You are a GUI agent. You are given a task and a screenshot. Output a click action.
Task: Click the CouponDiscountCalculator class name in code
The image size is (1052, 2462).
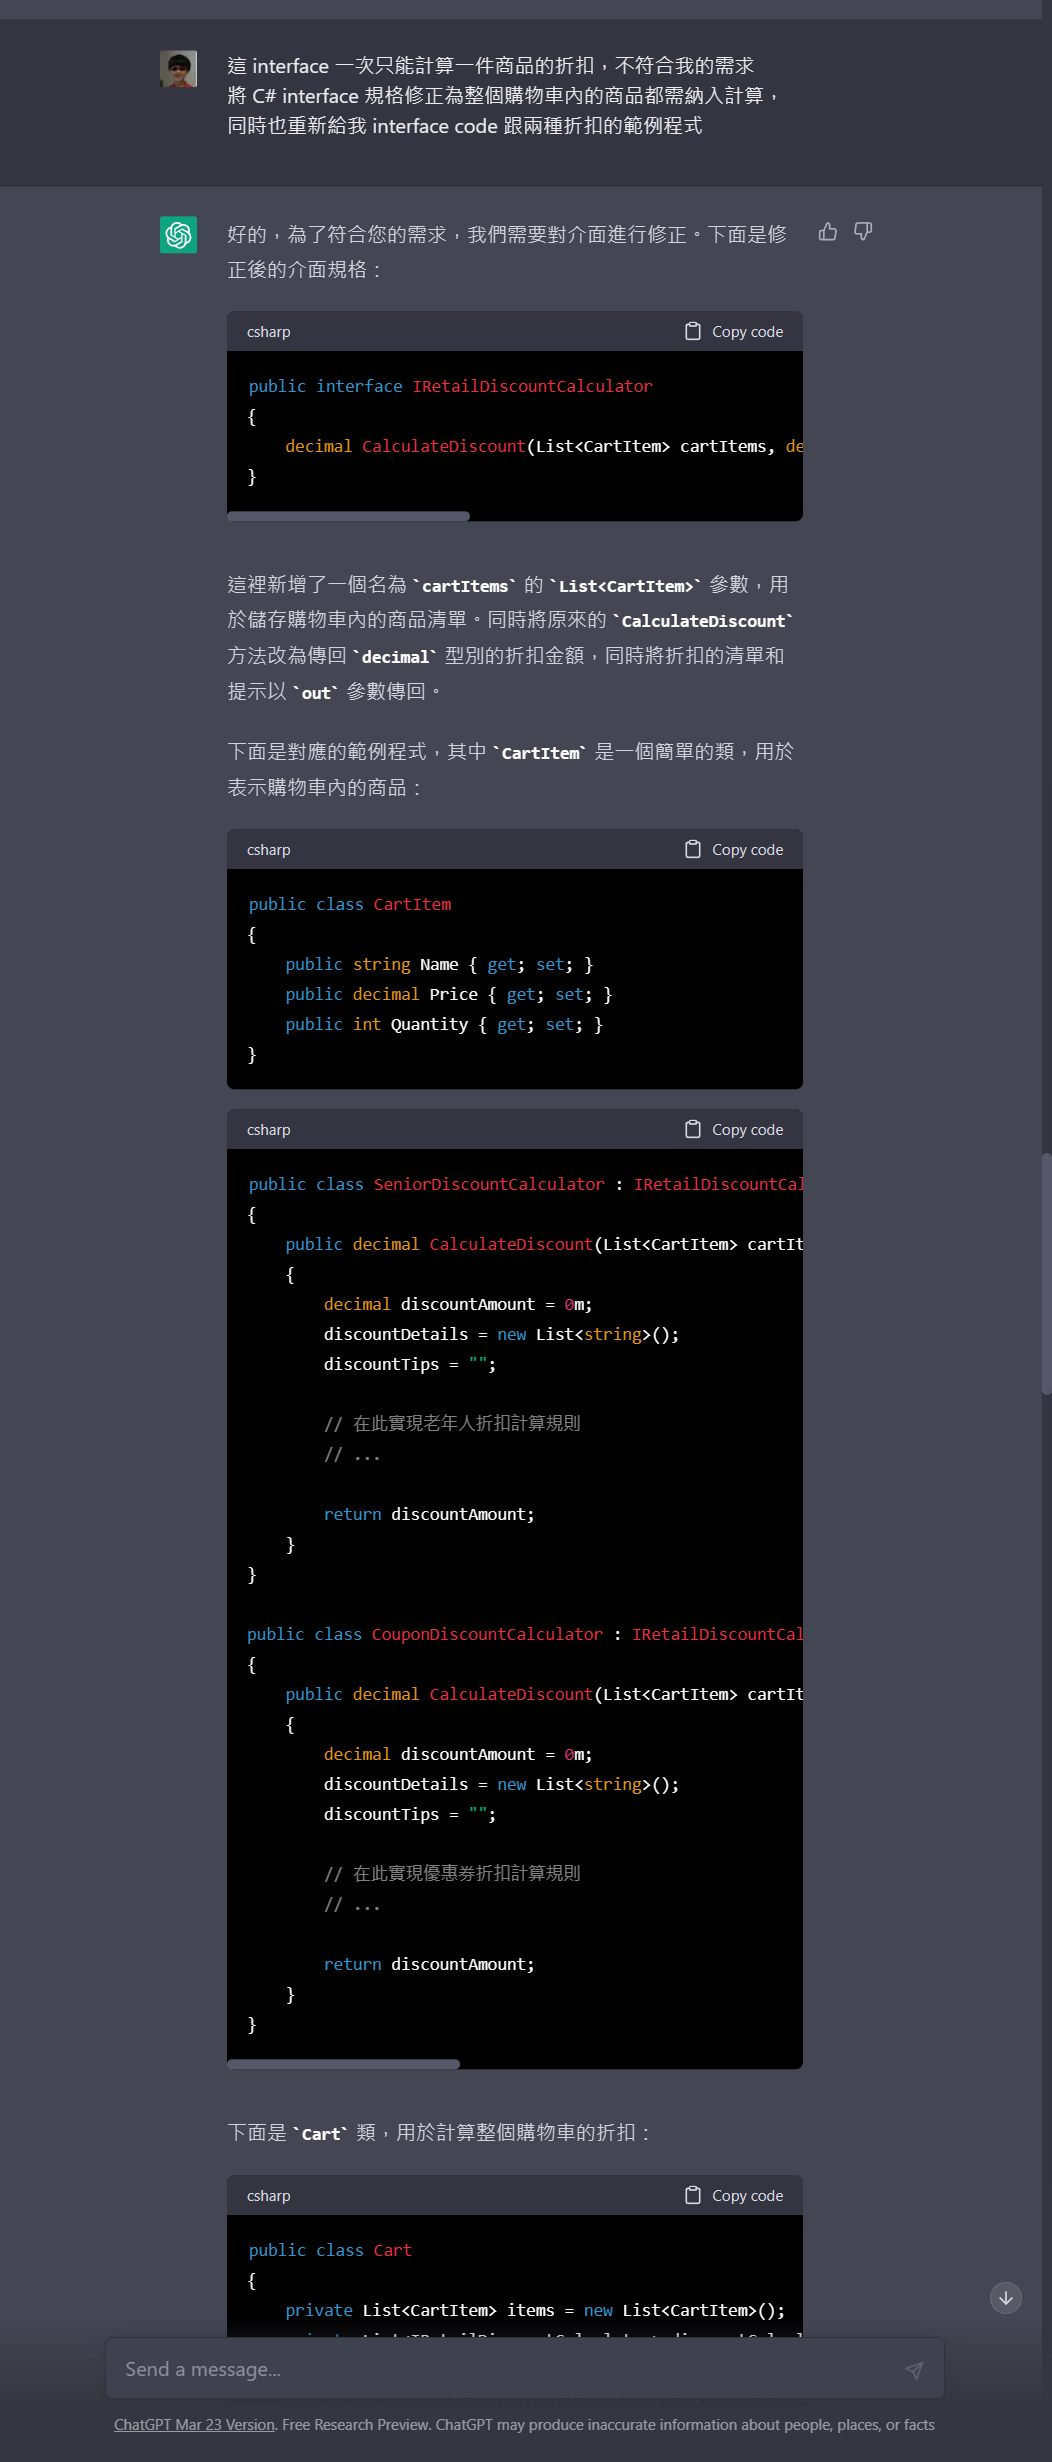[487, 1634]
